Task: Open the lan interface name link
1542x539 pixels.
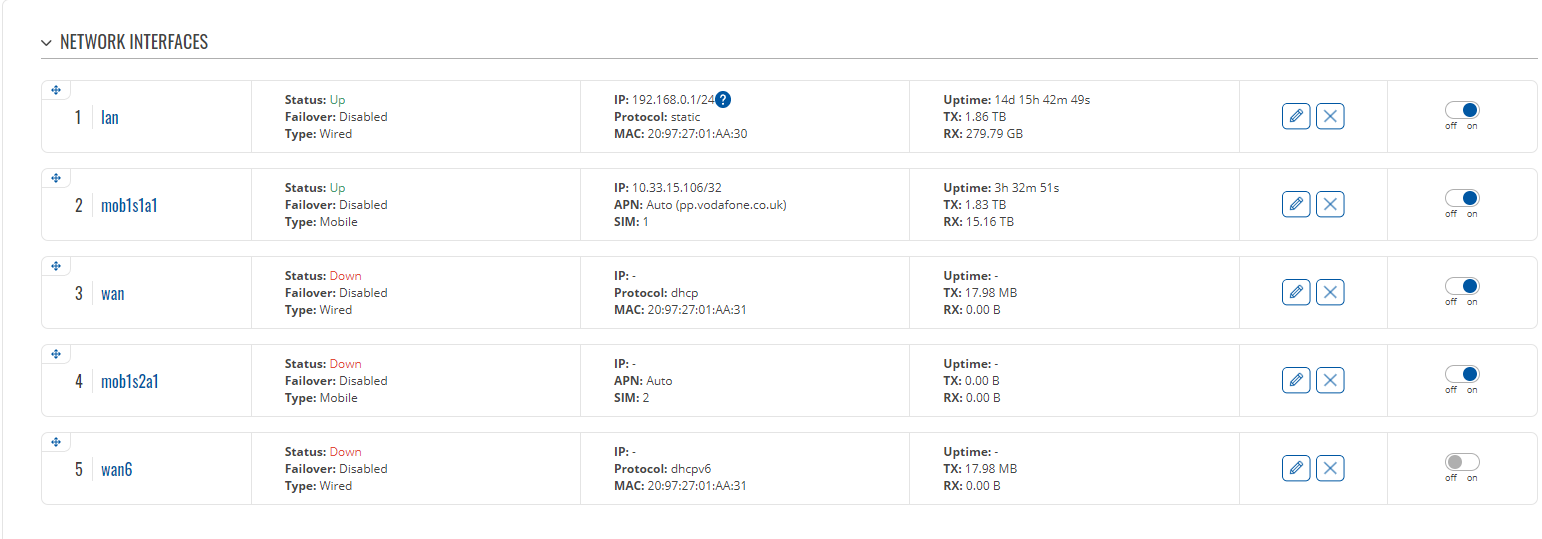Action: [x=110, y=117]
